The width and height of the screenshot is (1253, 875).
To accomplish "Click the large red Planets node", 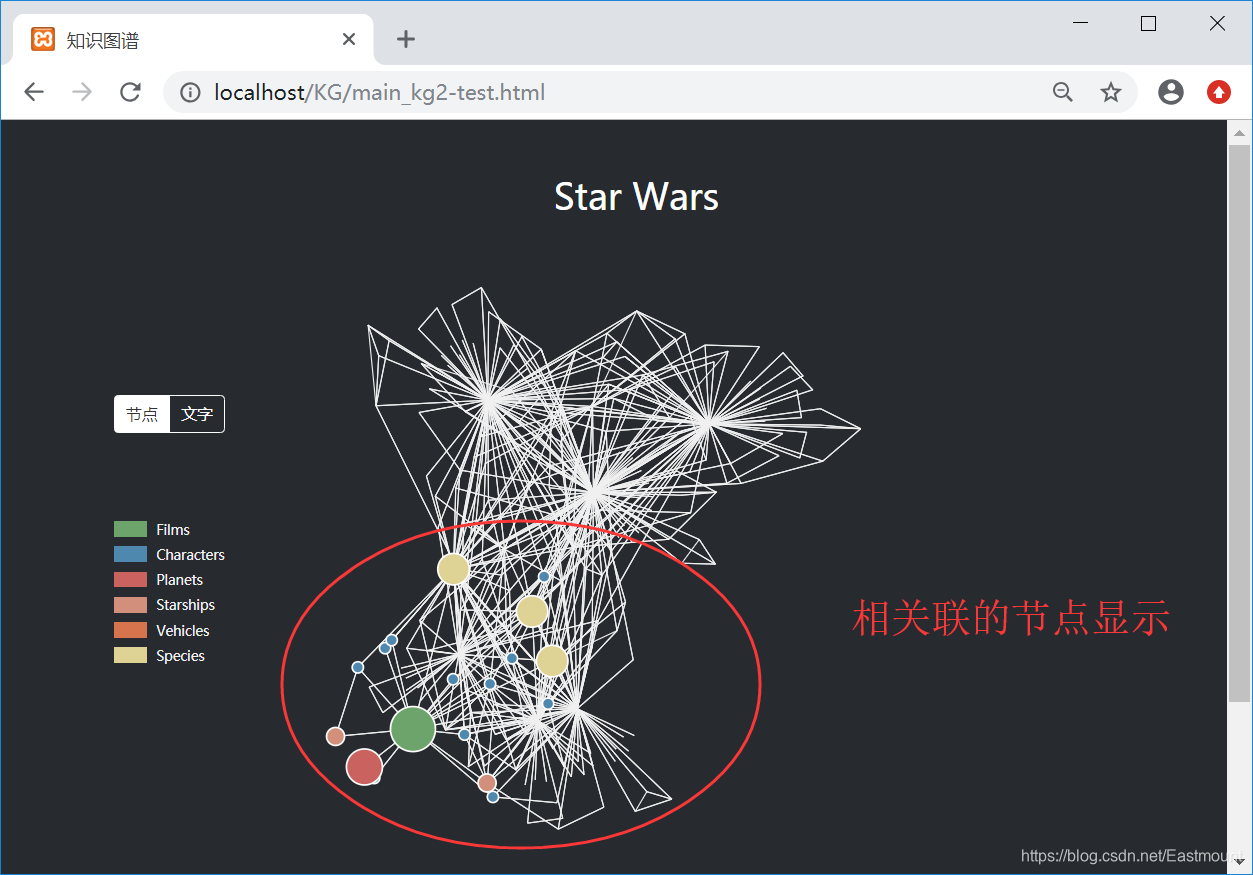I will (364, 767).
